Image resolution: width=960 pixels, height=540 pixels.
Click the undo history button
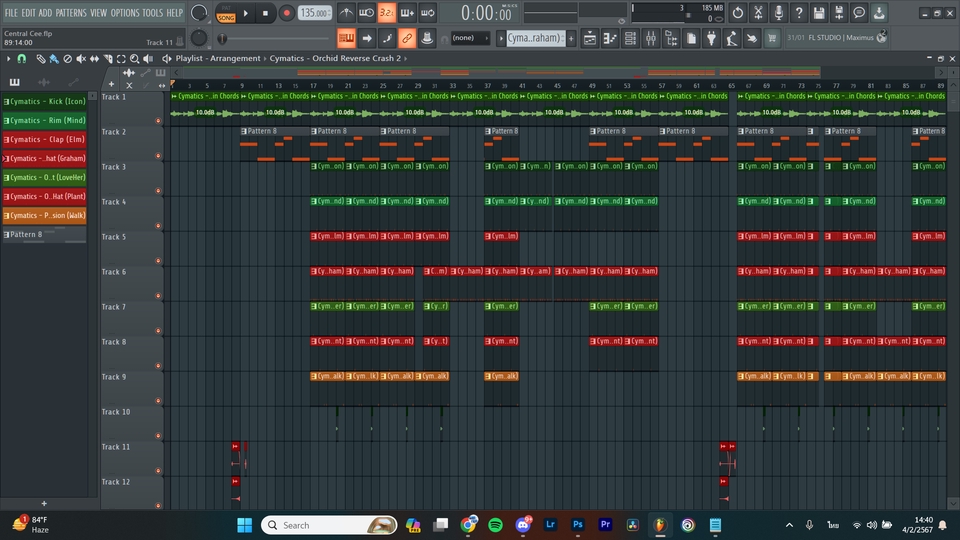tap(738, 12)
